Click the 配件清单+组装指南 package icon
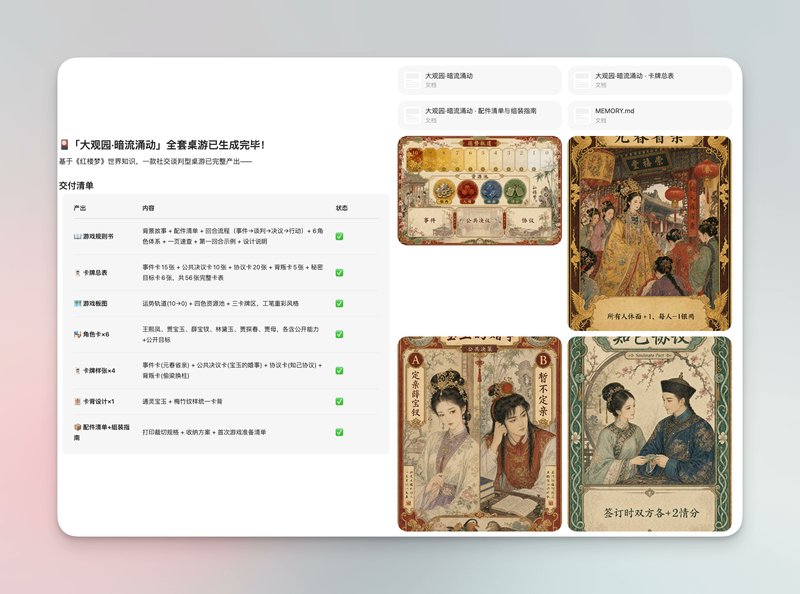 pyautogui.click(x=78, y=427)
